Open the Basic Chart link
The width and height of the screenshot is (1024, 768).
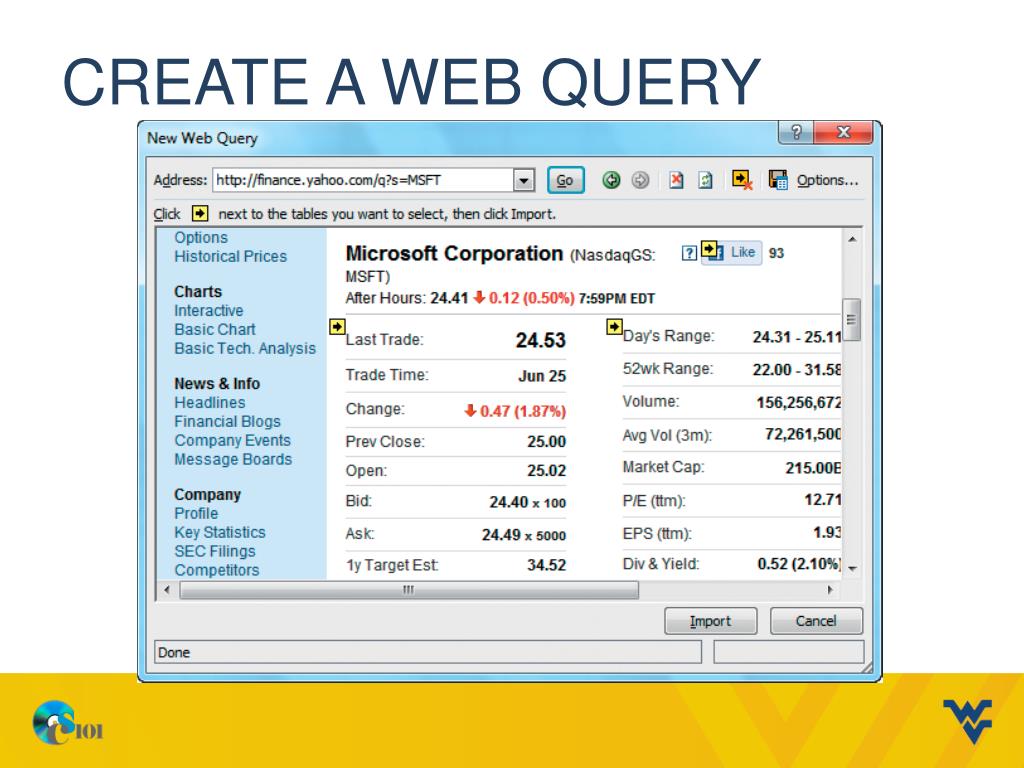215,330
